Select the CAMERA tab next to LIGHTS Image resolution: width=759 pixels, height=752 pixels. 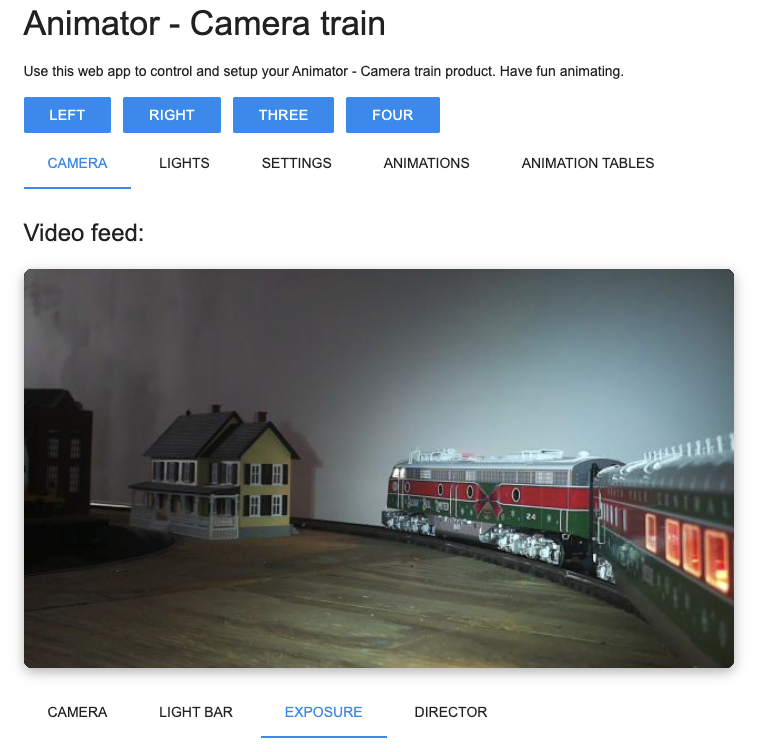click(77, 163)
